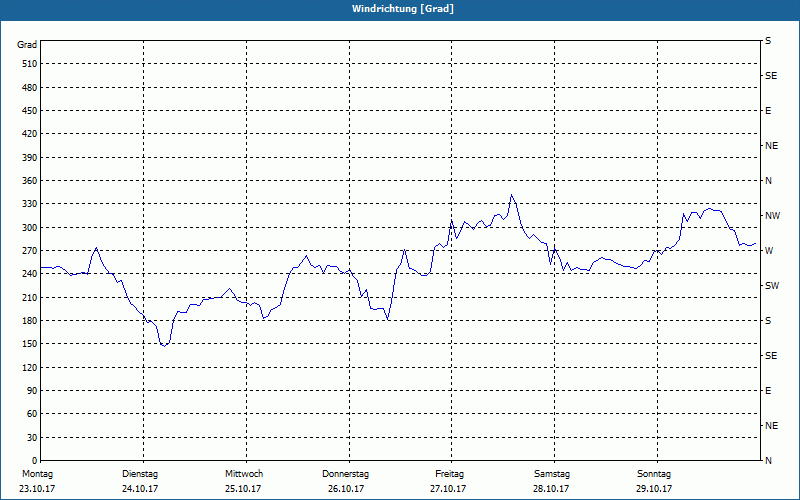Select the Samstag 28.10.17 date label
800x500 pixels.
tap(552, 481)
